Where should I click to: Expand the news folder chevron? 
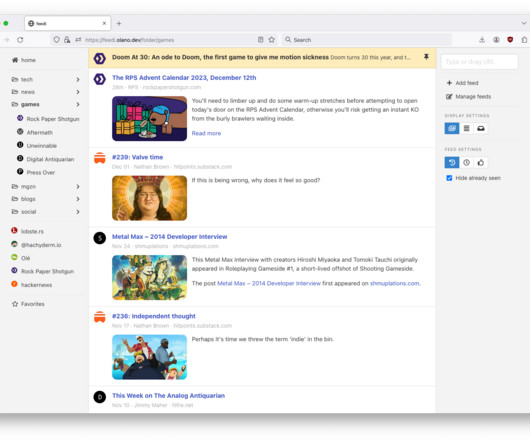click(78, 92)
